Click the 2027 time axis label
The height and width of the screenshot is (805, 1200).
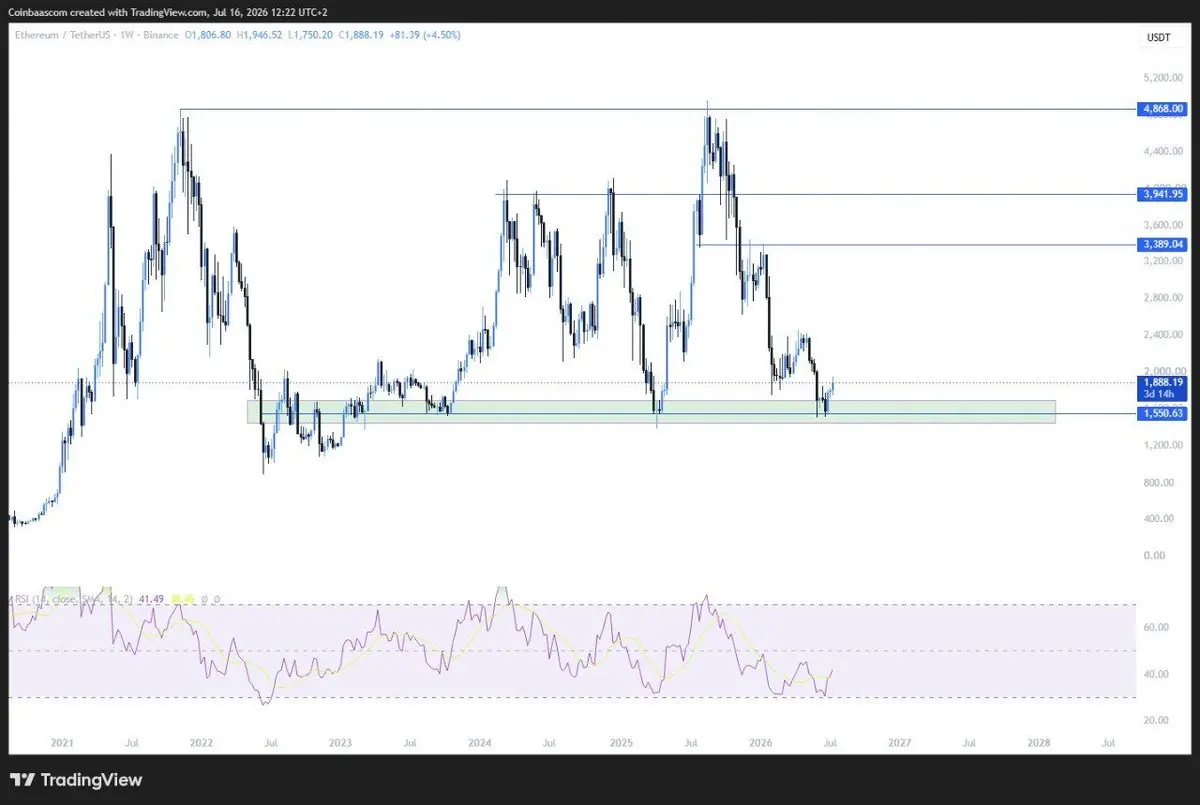(x=899, y=744)
